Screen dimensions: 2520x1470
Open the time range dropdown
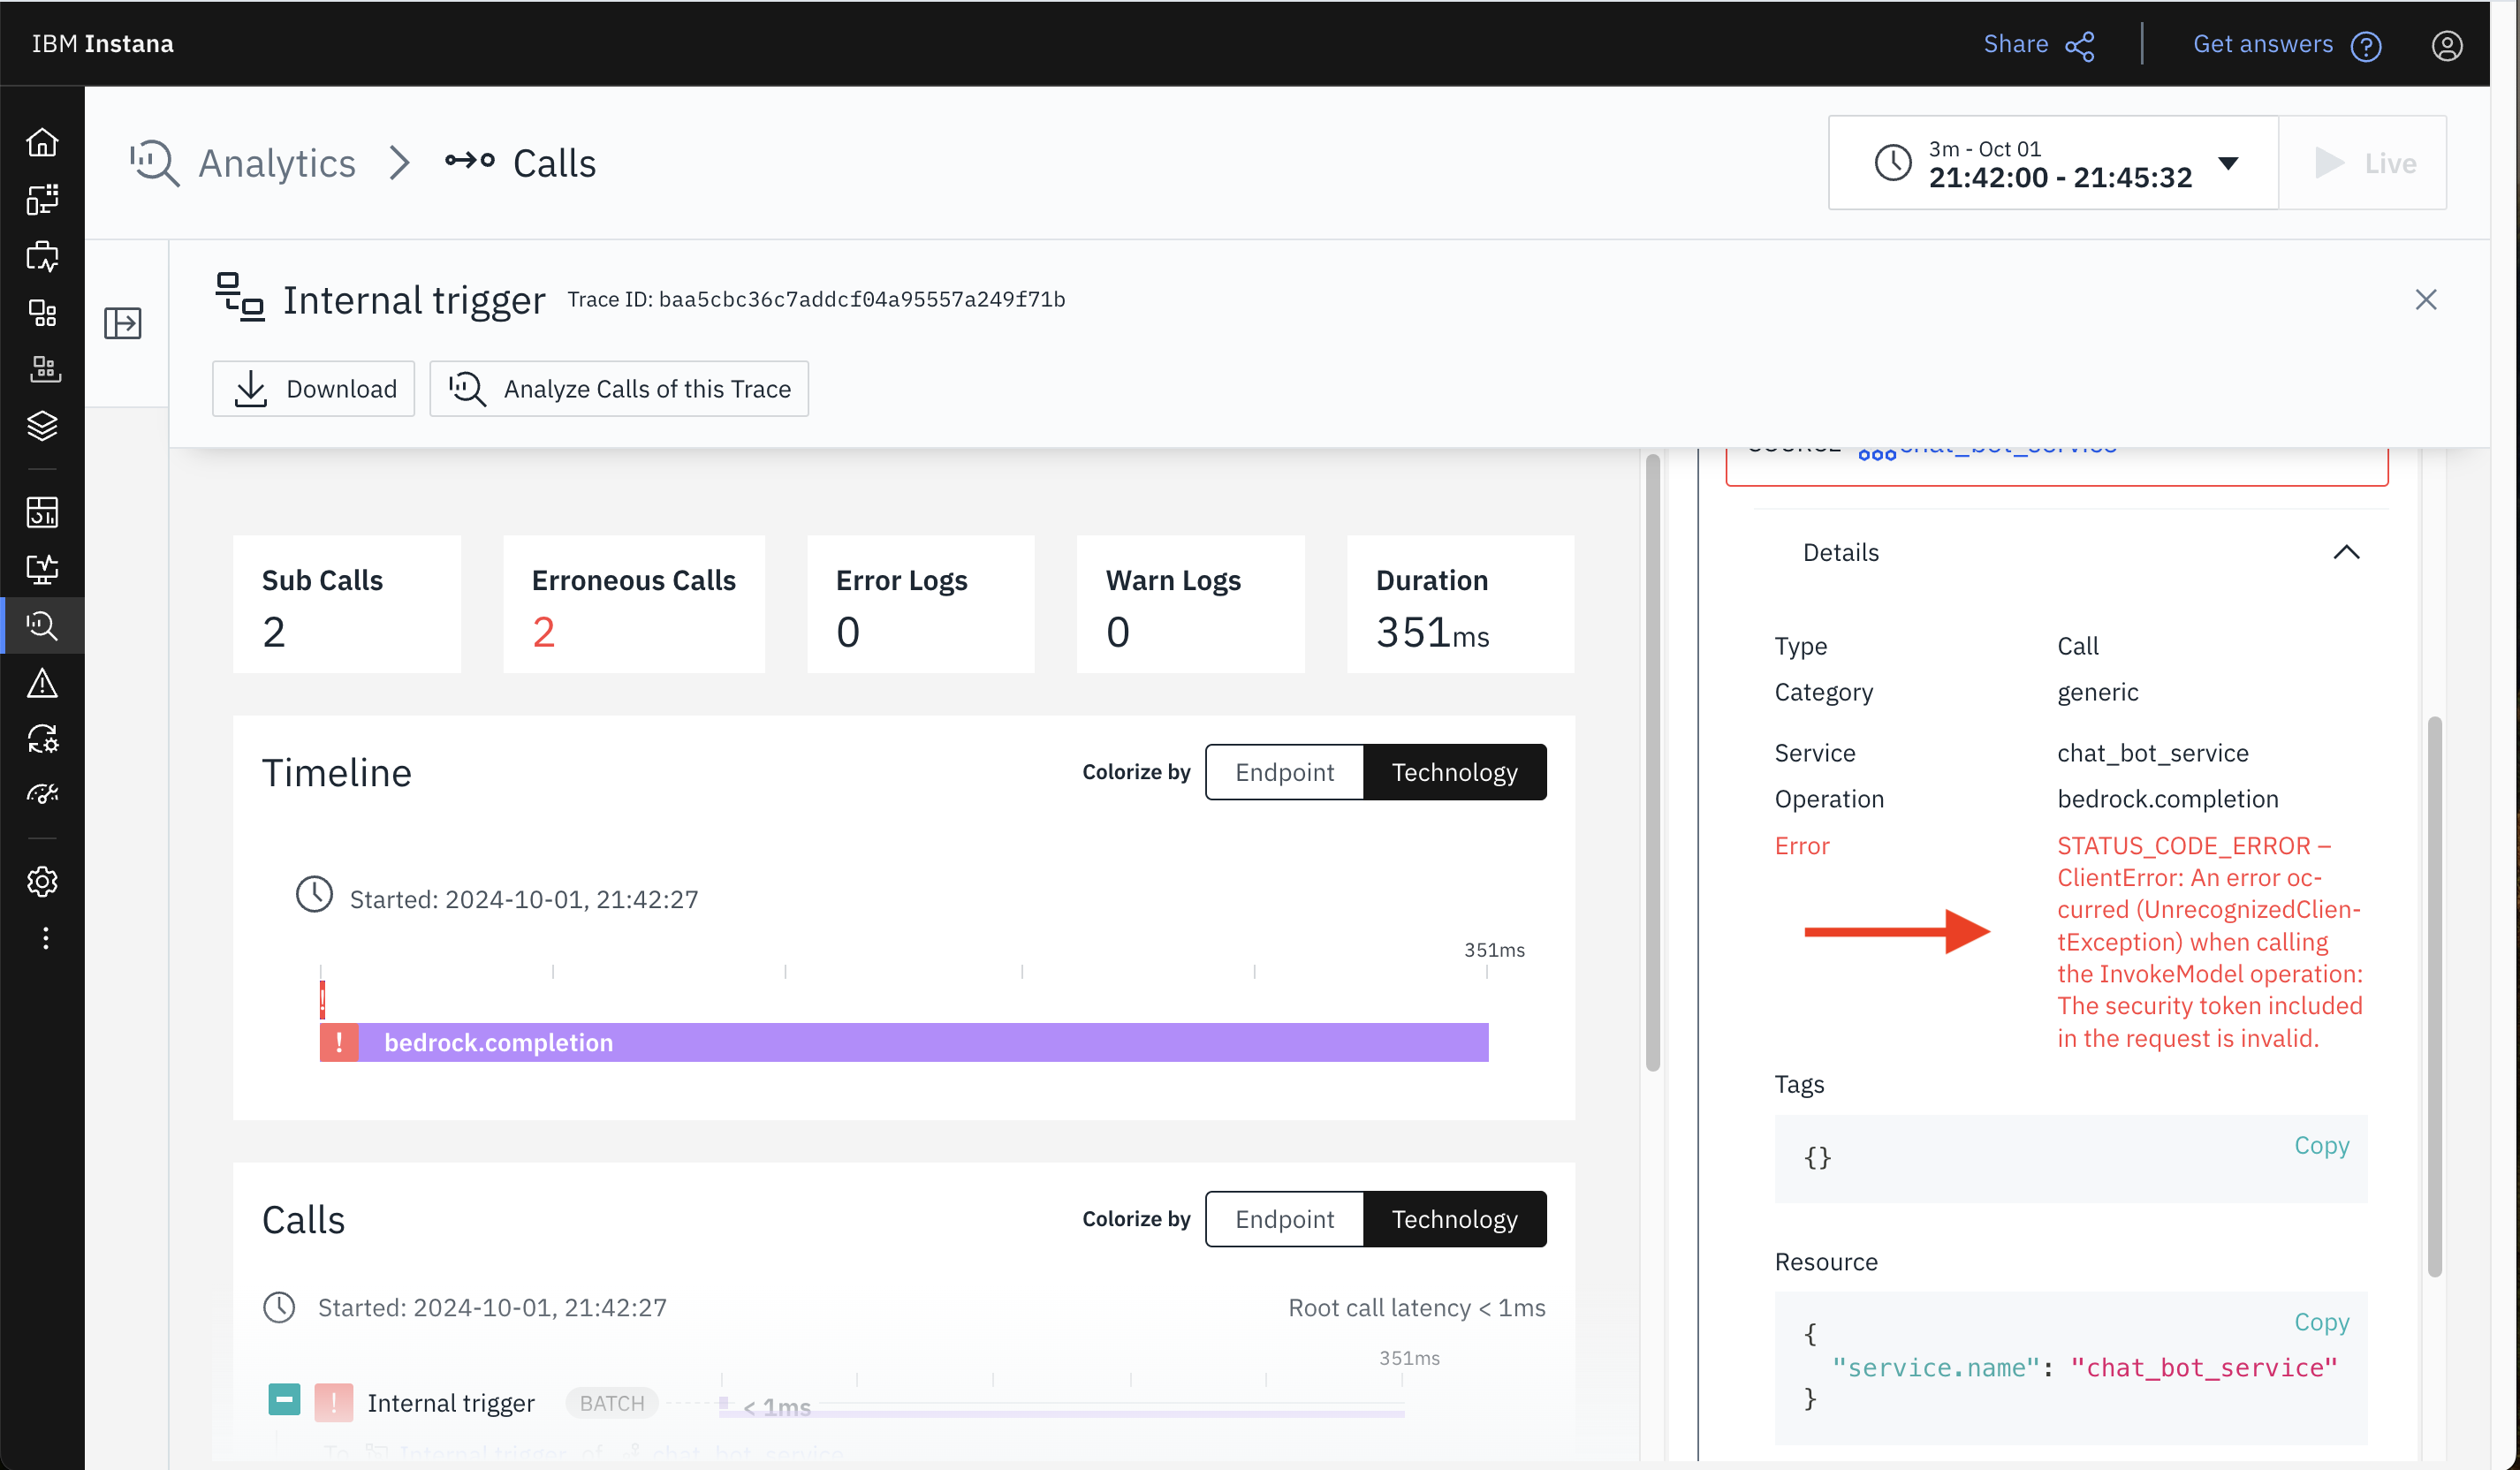(x=2230, y=163)
